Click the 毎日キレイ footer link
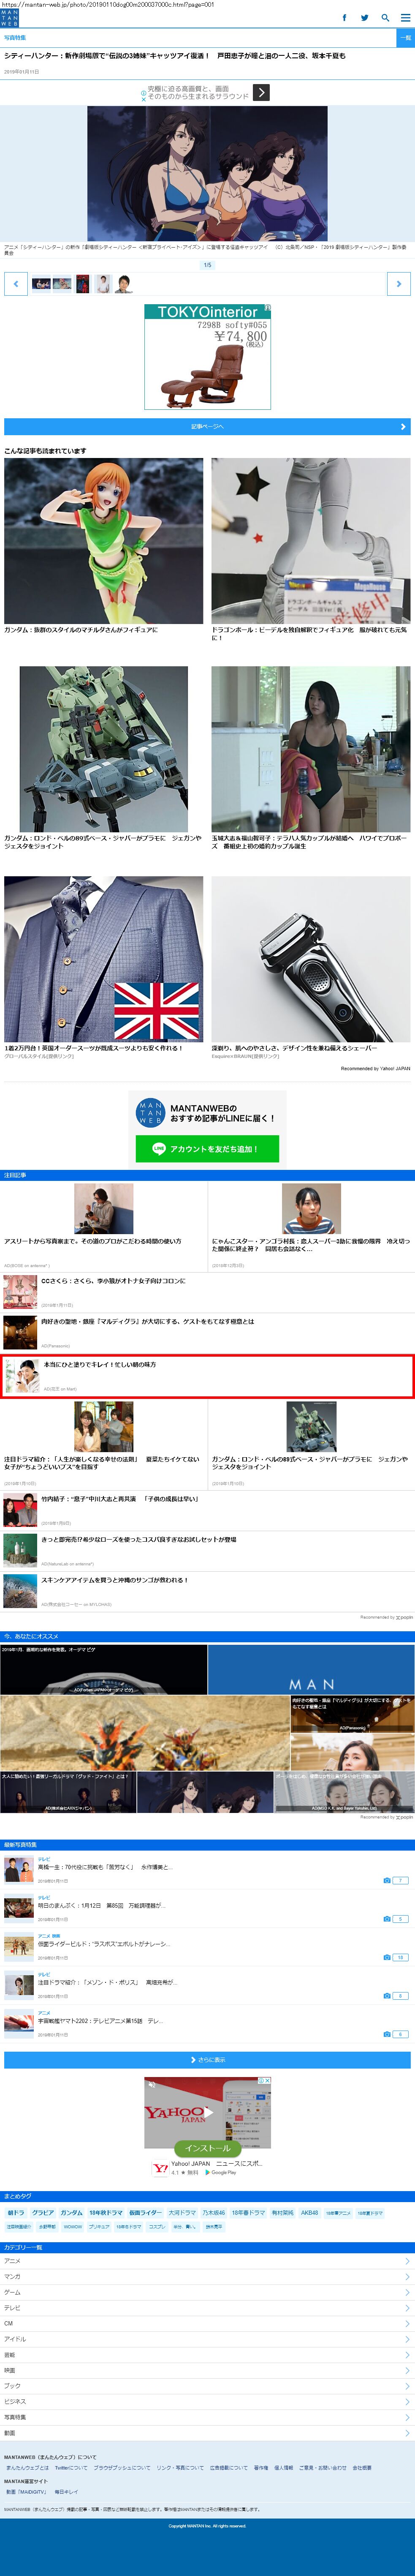 66,2492
